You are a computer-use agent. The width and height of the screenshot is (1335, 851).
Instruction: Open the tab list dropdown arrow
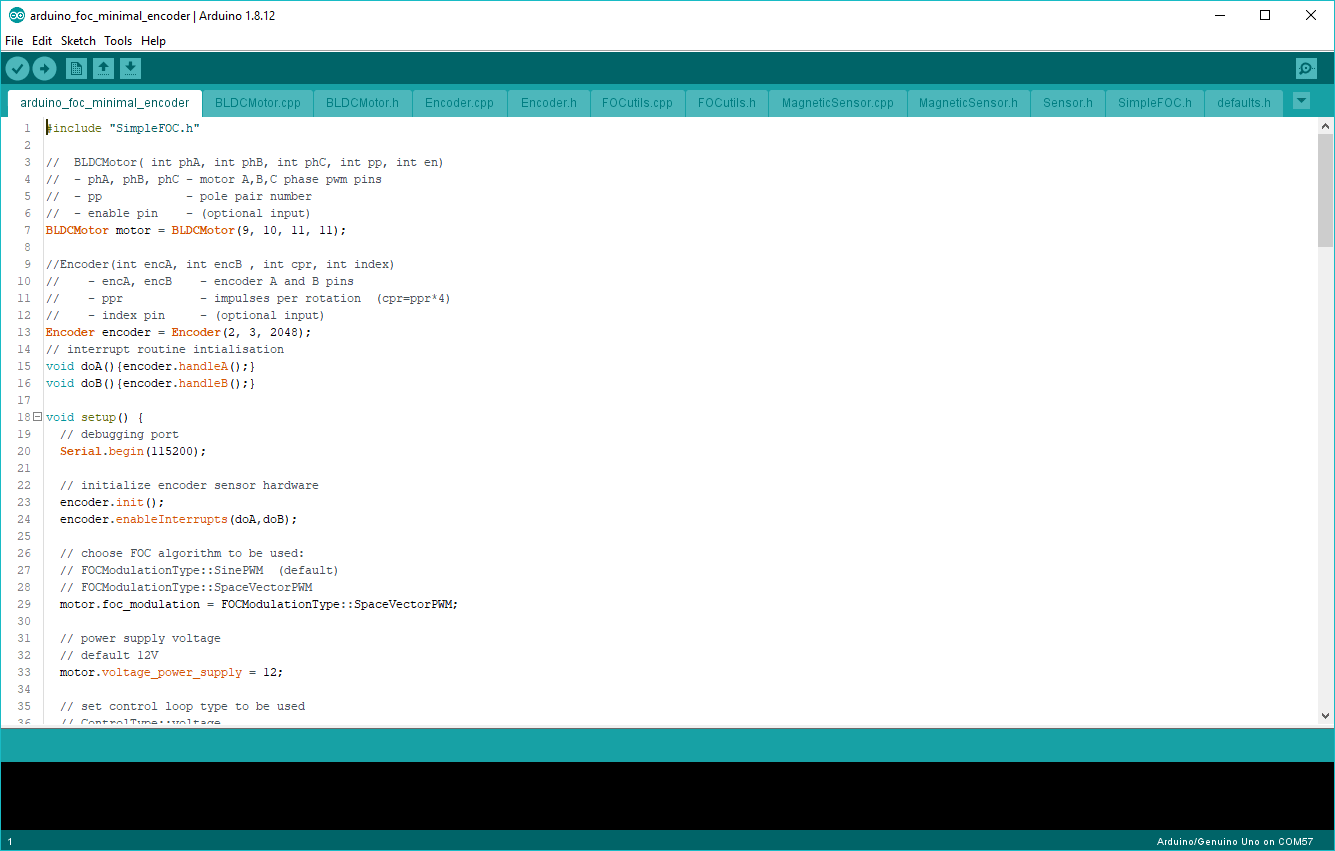click(x=1301, y=101)
